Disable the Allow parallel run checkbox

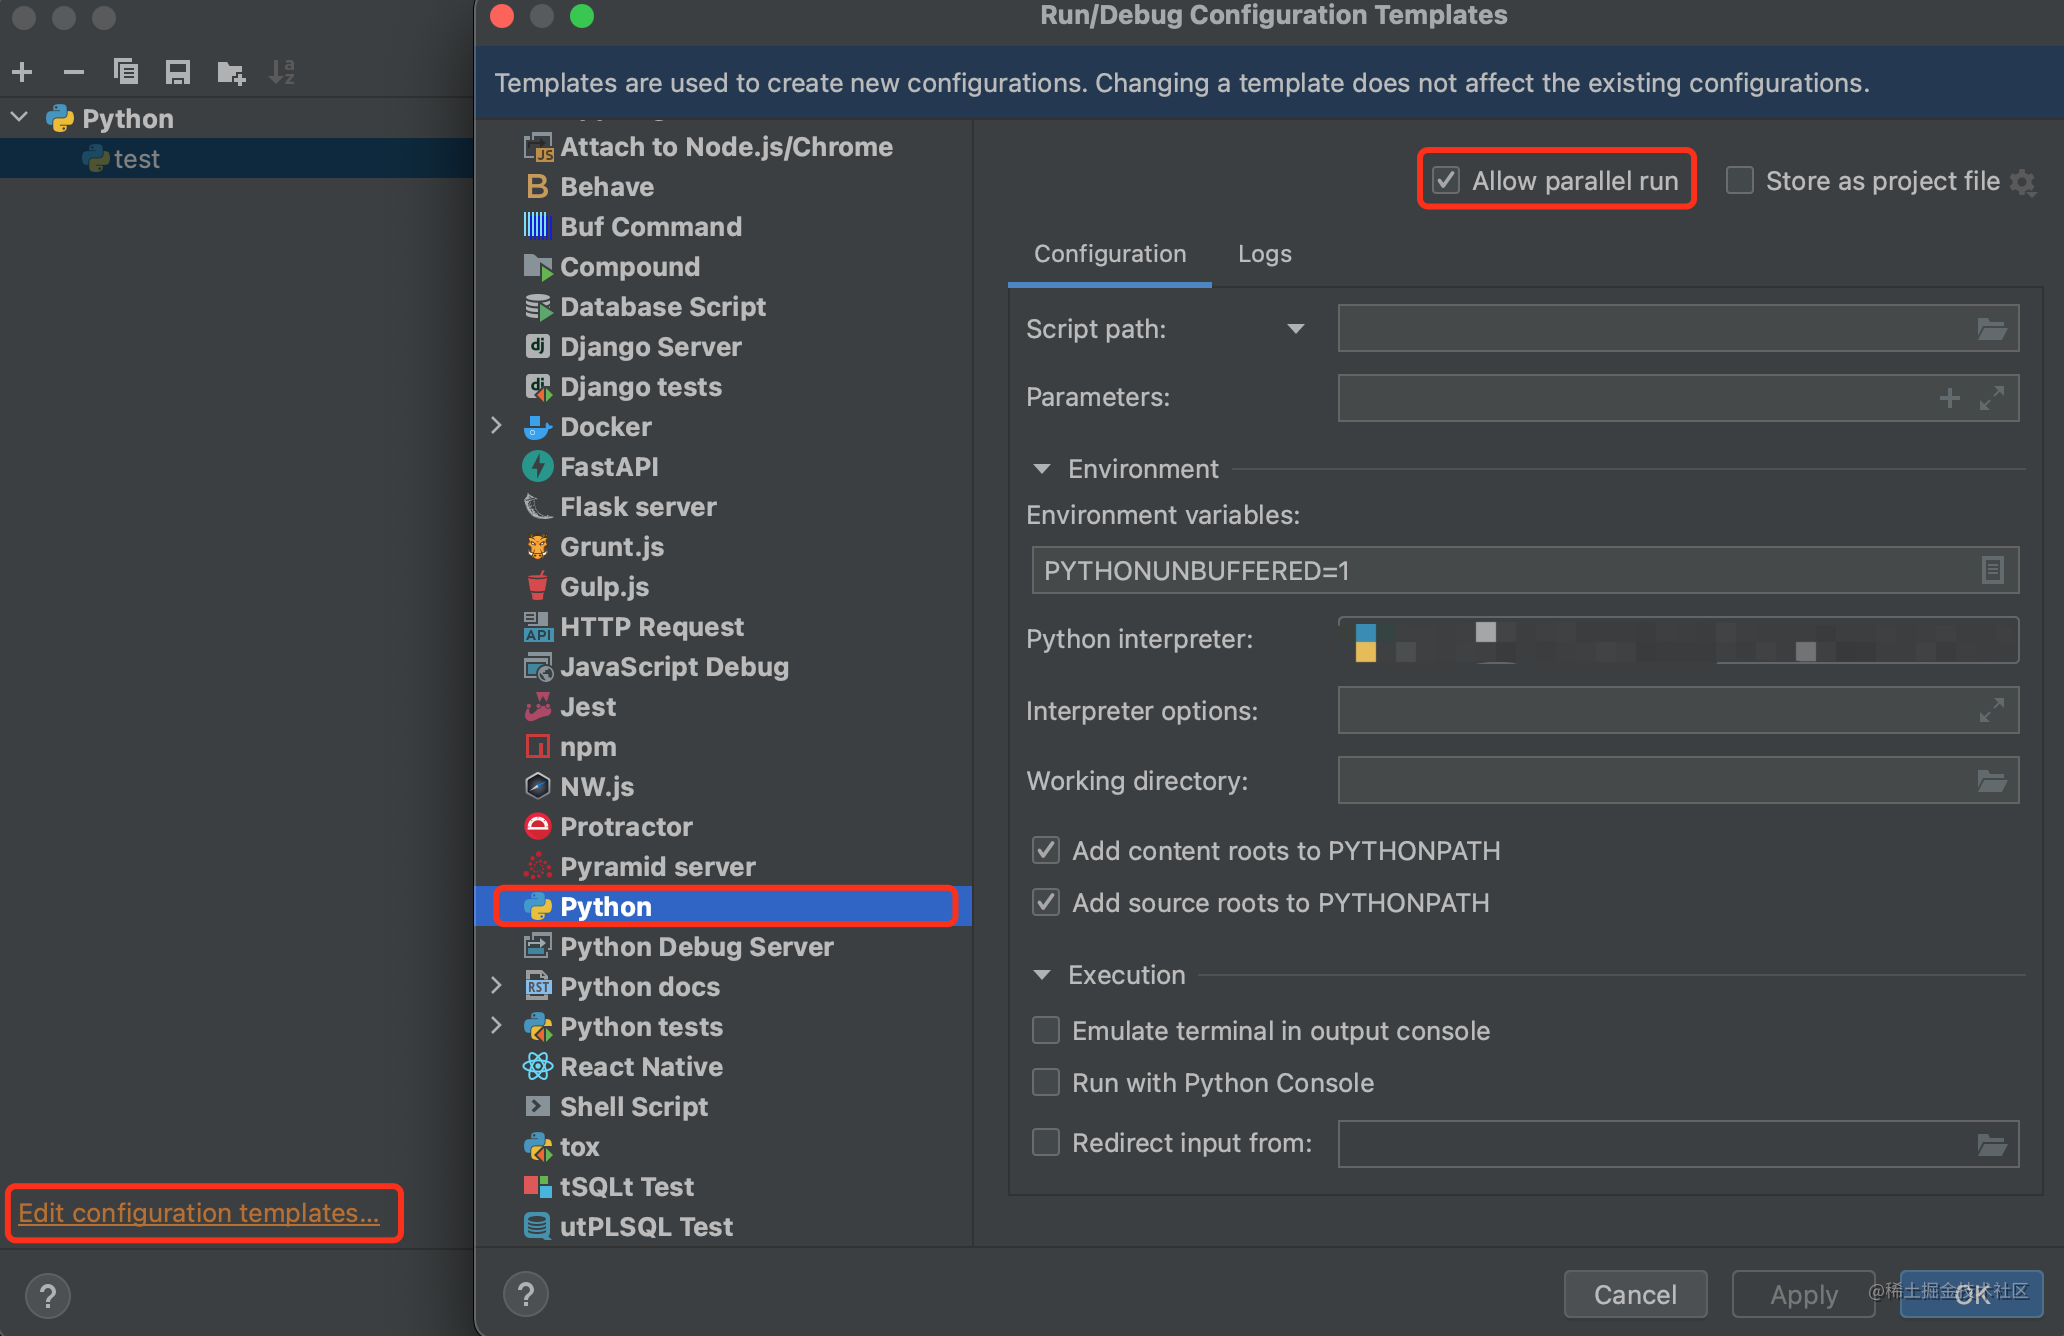click(x=1446, y=180)
